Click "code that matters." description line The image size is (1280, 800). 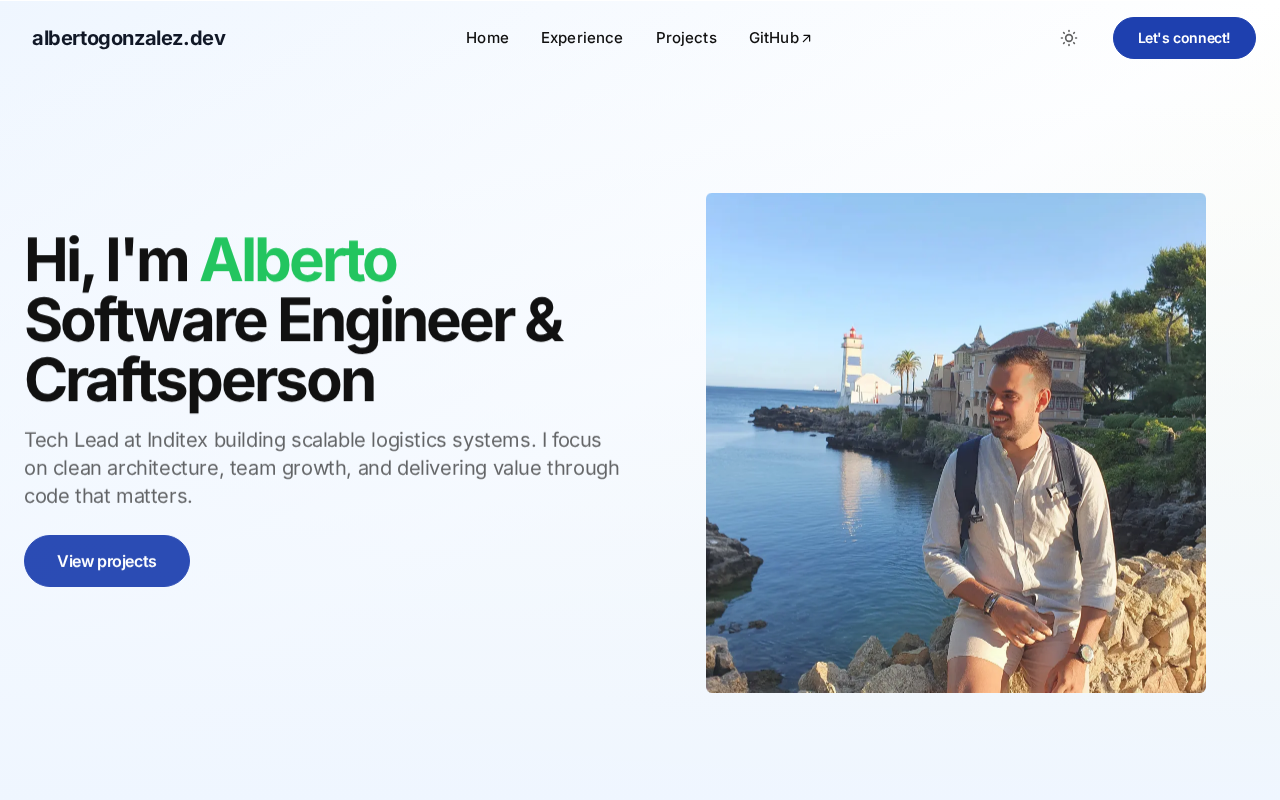(x=108, y=496)
